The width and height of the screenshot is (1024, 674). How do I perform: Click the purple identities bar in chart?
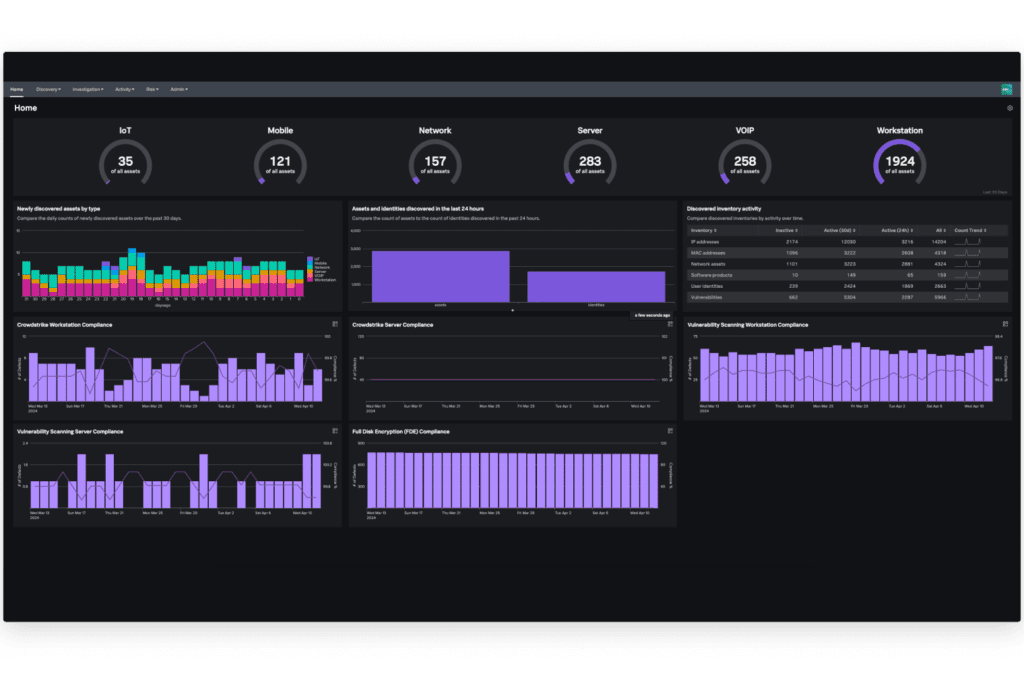pos(596,287)
